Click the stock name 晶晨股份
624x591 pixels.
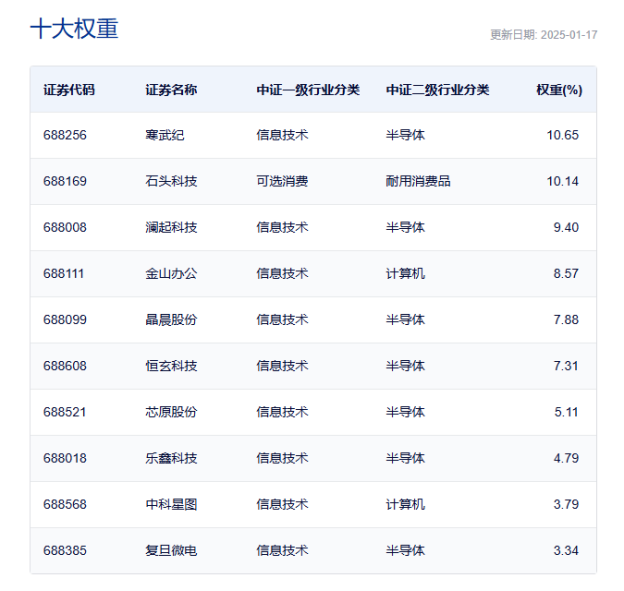[171, 320]
